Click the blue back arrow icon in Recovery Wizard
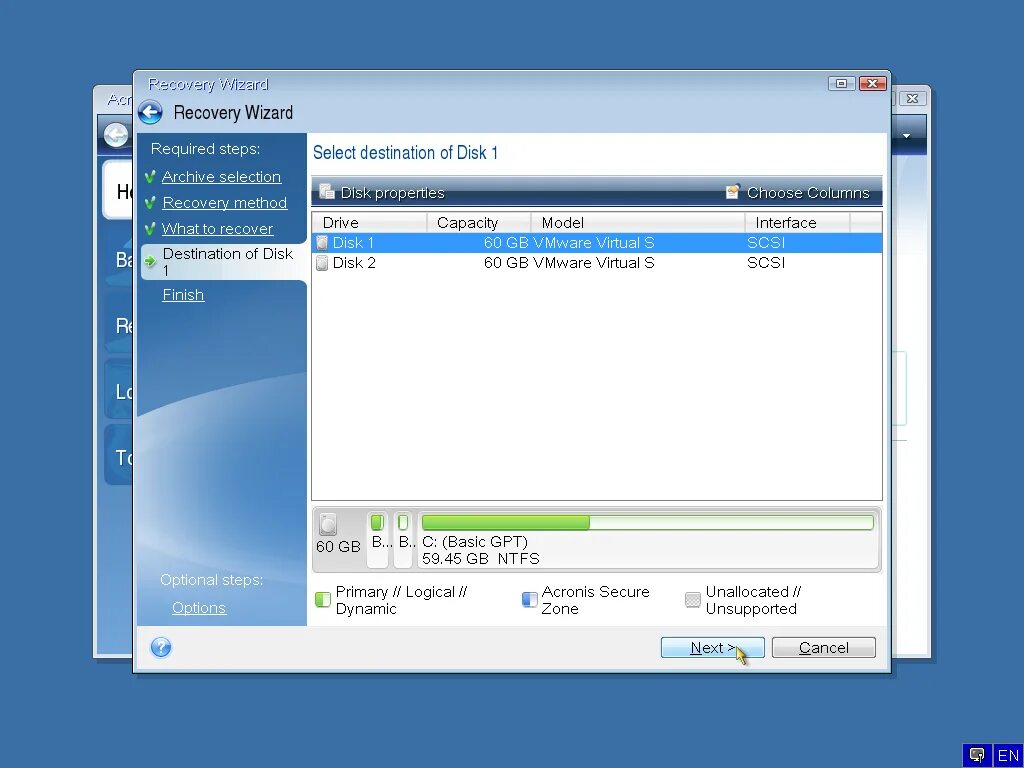The image size is (1024, 768). pyautogui.click(x=150, y=113)
